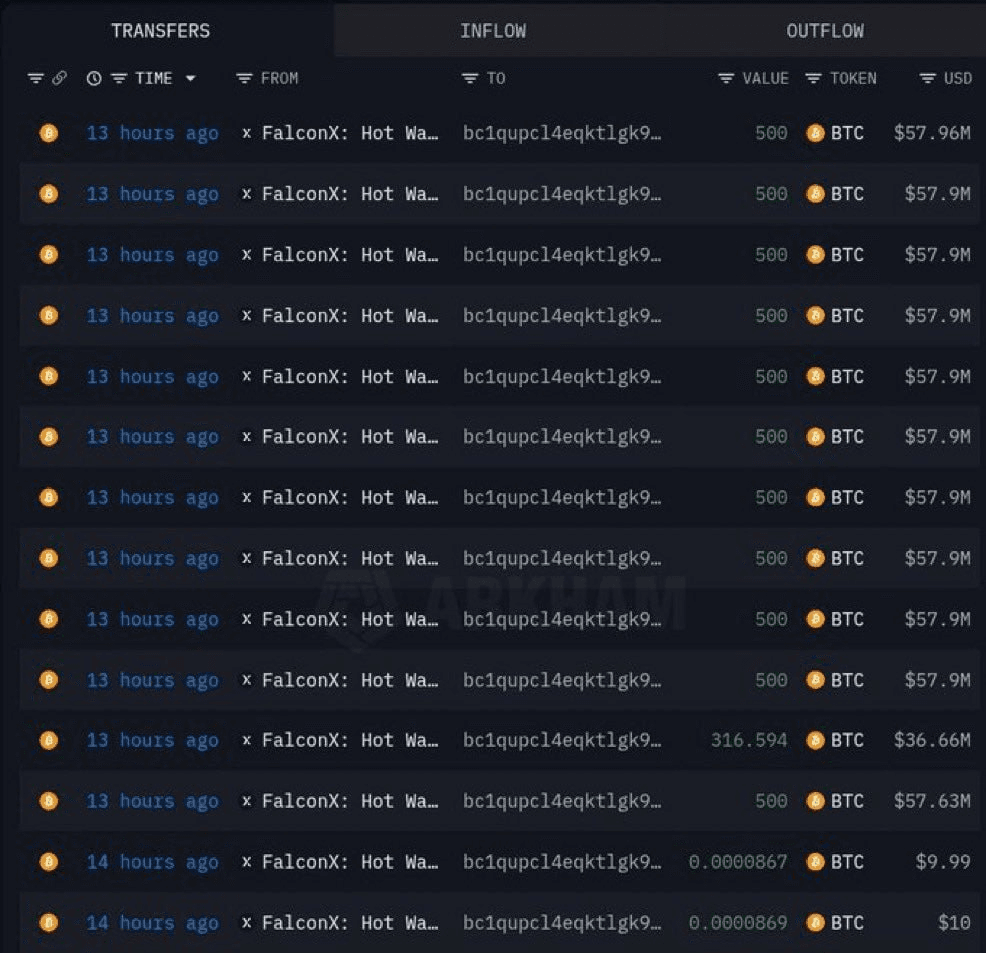Click the $57.63M USD amount
The width and height of the screenshot is (986, 953).
(x=932, y=802)
